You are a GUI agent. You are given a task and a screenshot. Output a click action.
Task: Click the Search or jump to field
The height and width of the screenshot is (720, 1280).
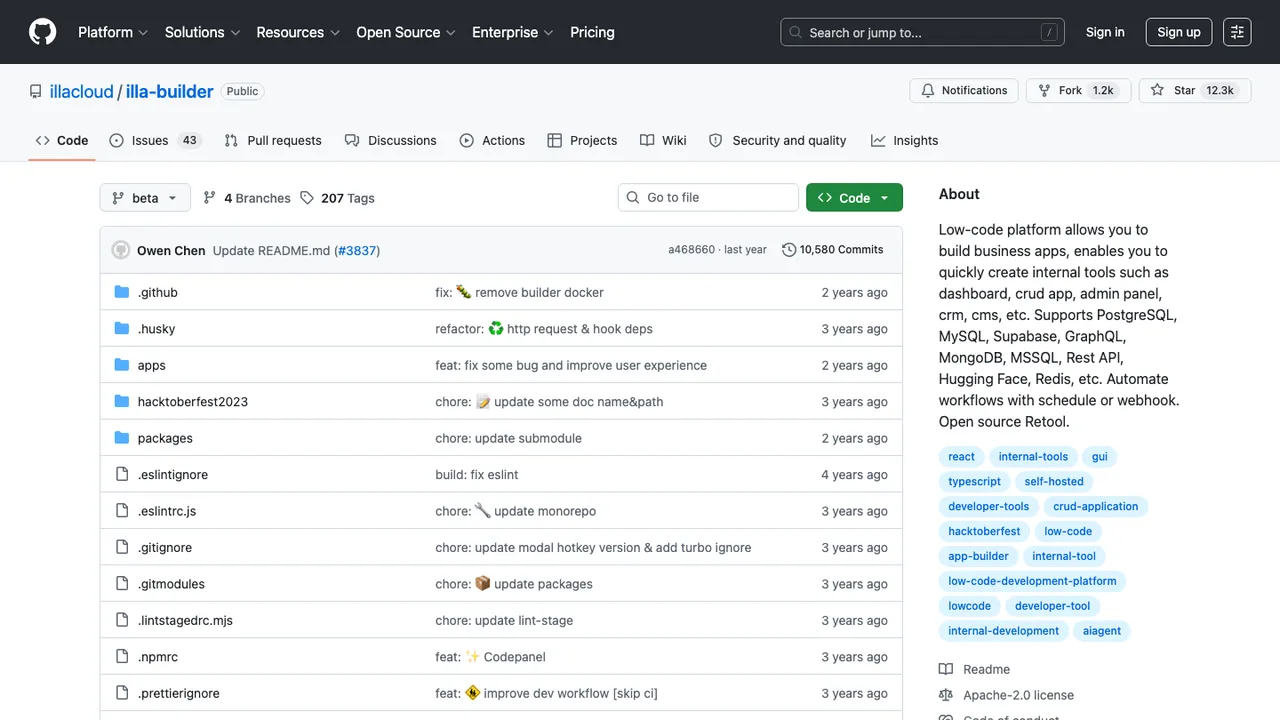tap(922, 32)
